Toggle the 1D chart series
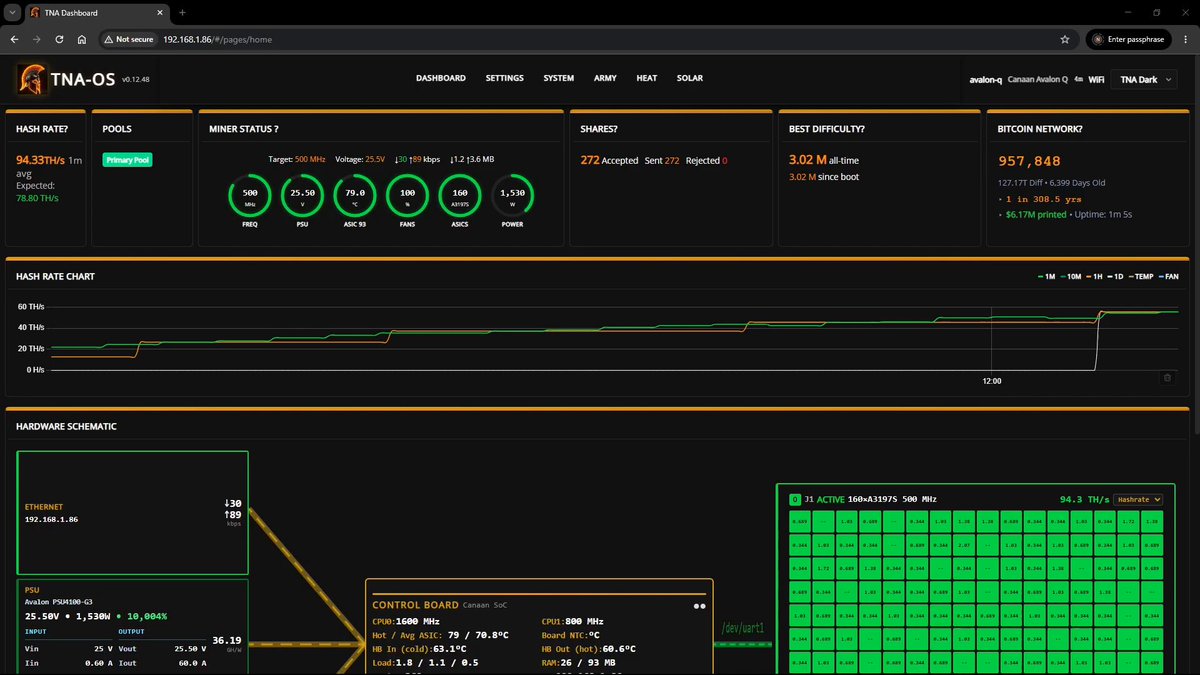The width and height of the screenshot is (1200, 675). (1117, 276)
